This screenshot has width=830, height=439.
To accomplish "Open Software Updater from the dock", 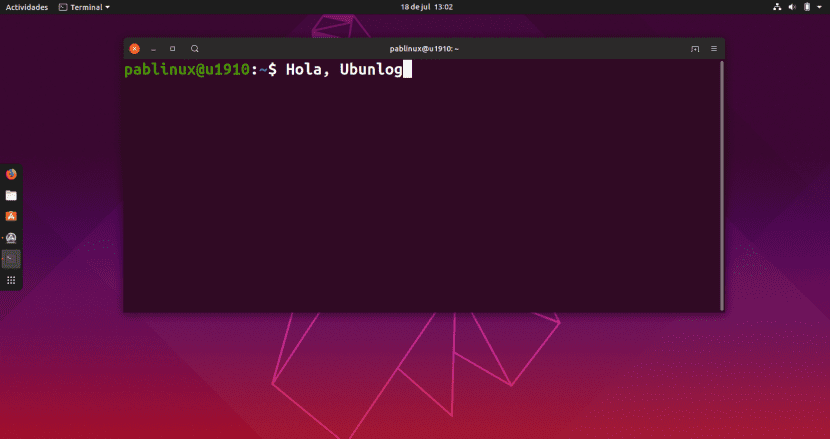I will 11,238.
